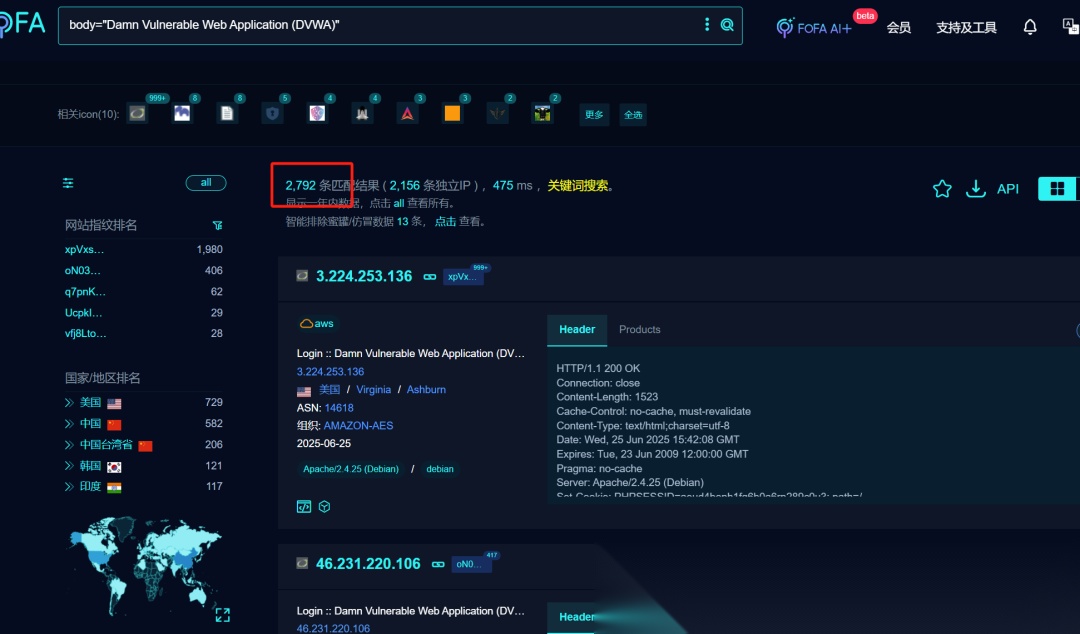Expand the 美国 country row
The width and height of the screenshot is (1080, 634).
(69, 402)
